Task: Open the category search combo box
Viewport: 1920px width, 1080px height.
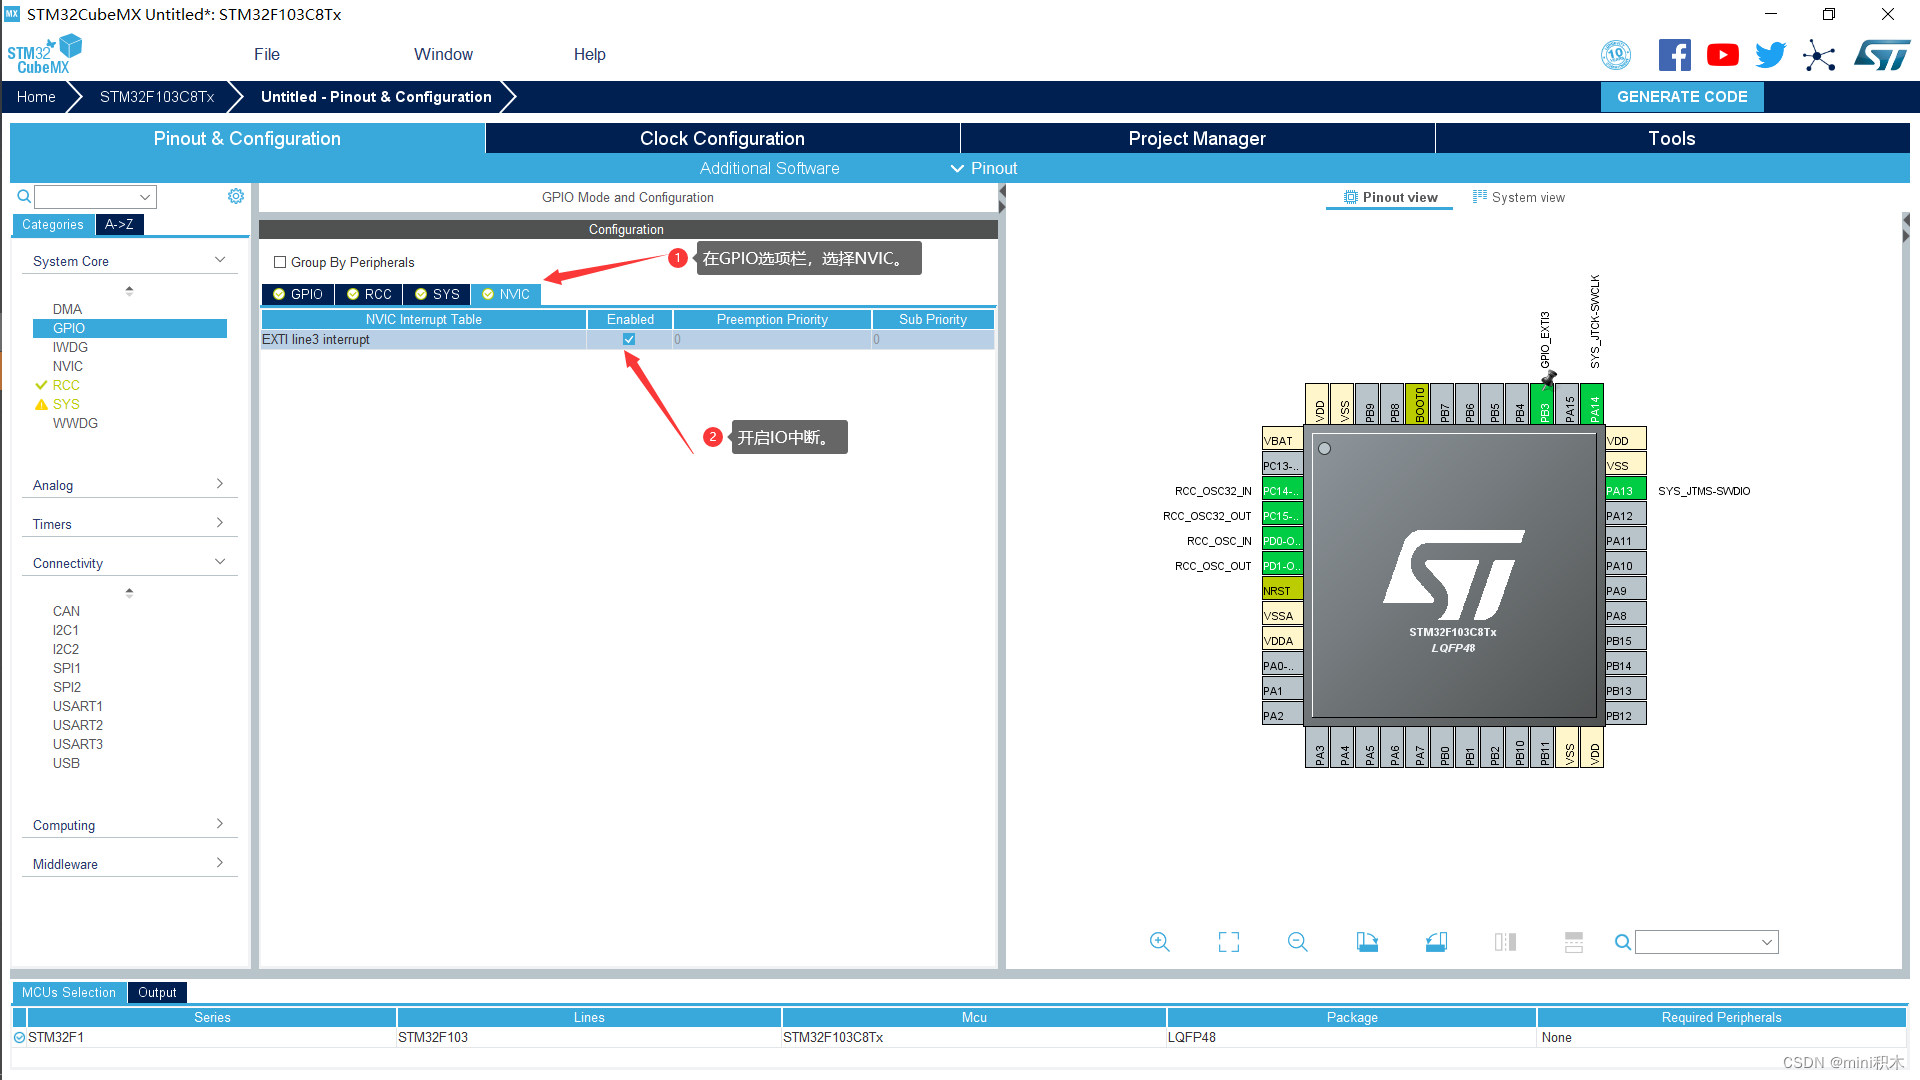Action: point(96,196)
